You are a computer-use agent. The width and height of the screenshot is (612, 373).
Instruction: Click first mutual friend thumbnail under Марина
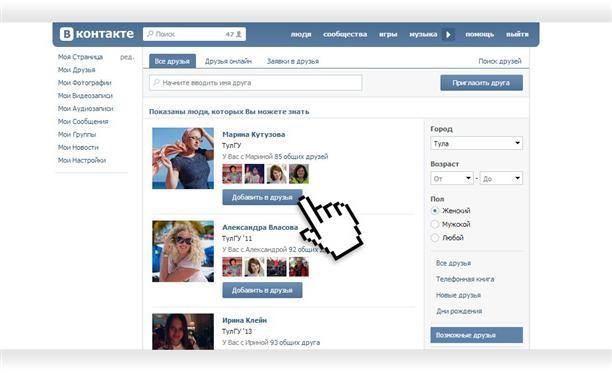click(x=232, y=174)
